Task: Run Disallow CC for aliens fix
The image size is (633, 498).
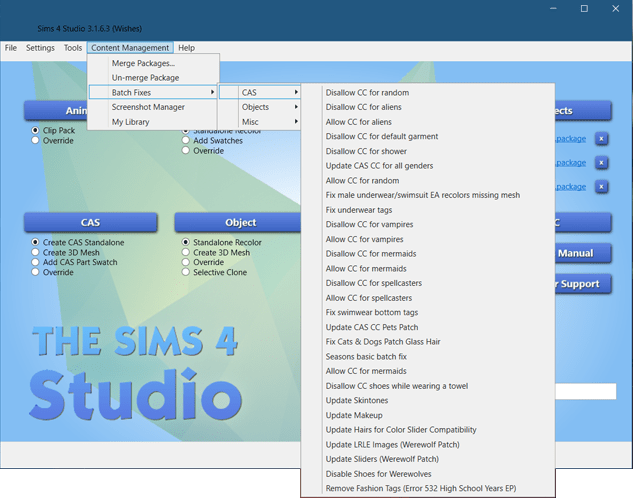Action: point(428,107)
